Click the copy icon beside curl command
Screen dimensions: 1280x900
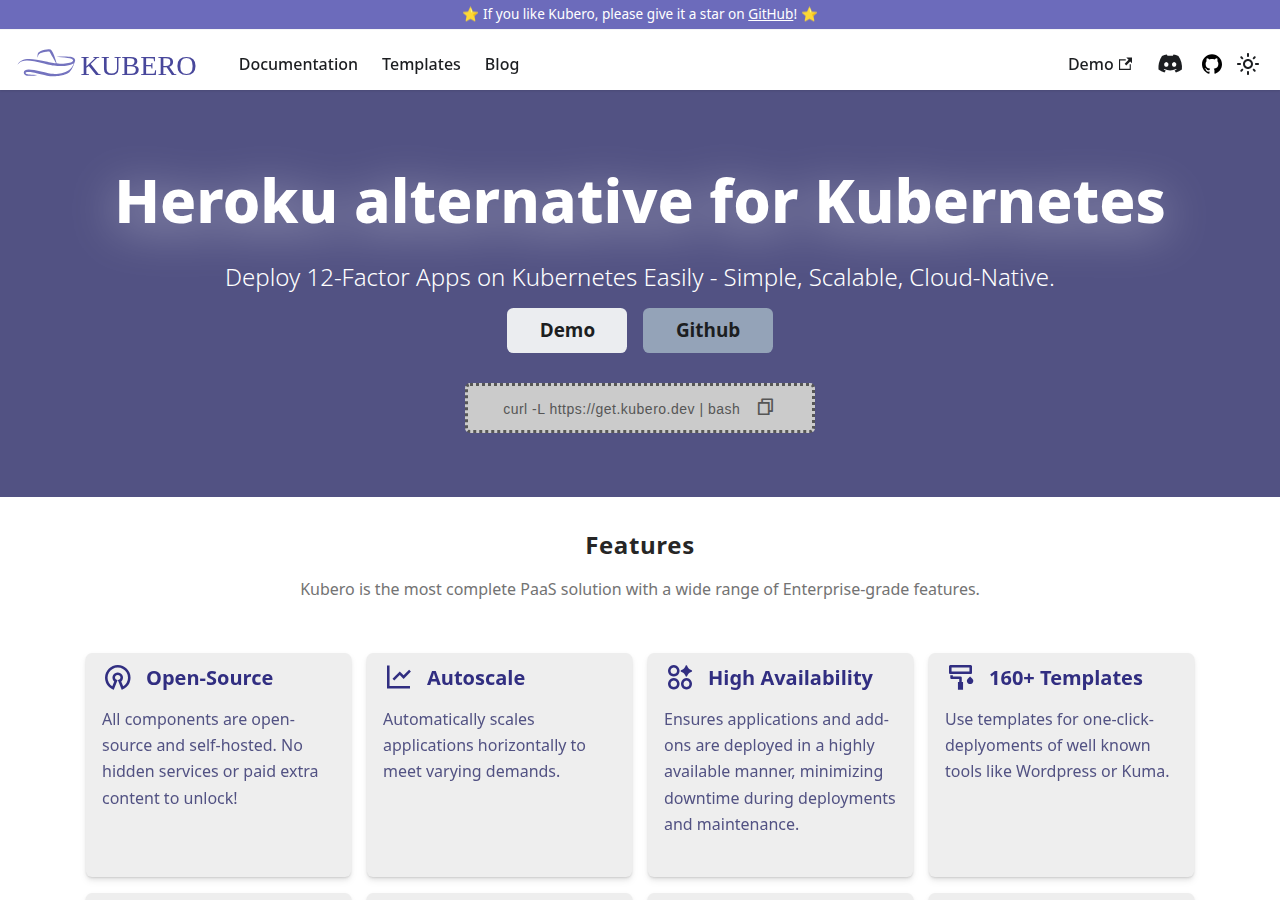766,407
